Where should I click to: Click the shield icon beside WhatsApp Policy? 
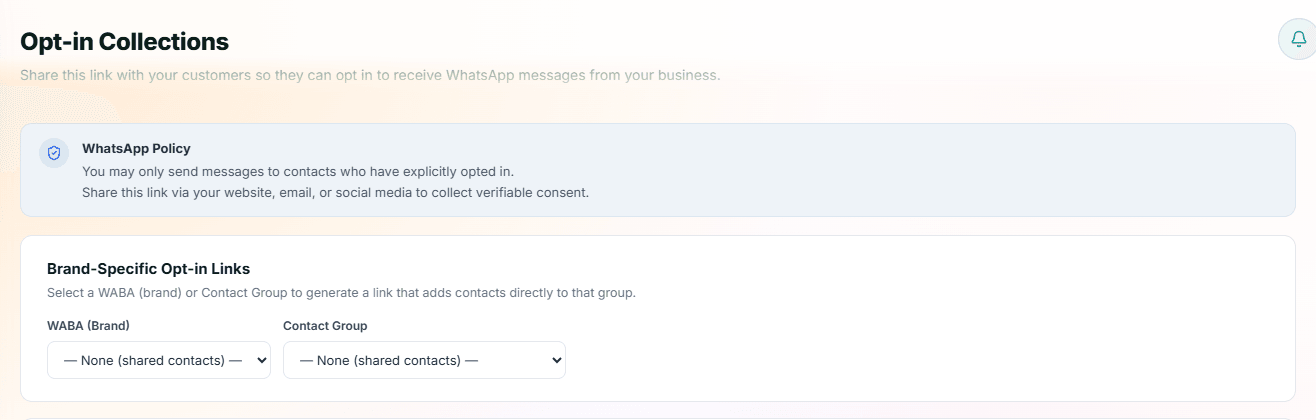coord(54,153)
